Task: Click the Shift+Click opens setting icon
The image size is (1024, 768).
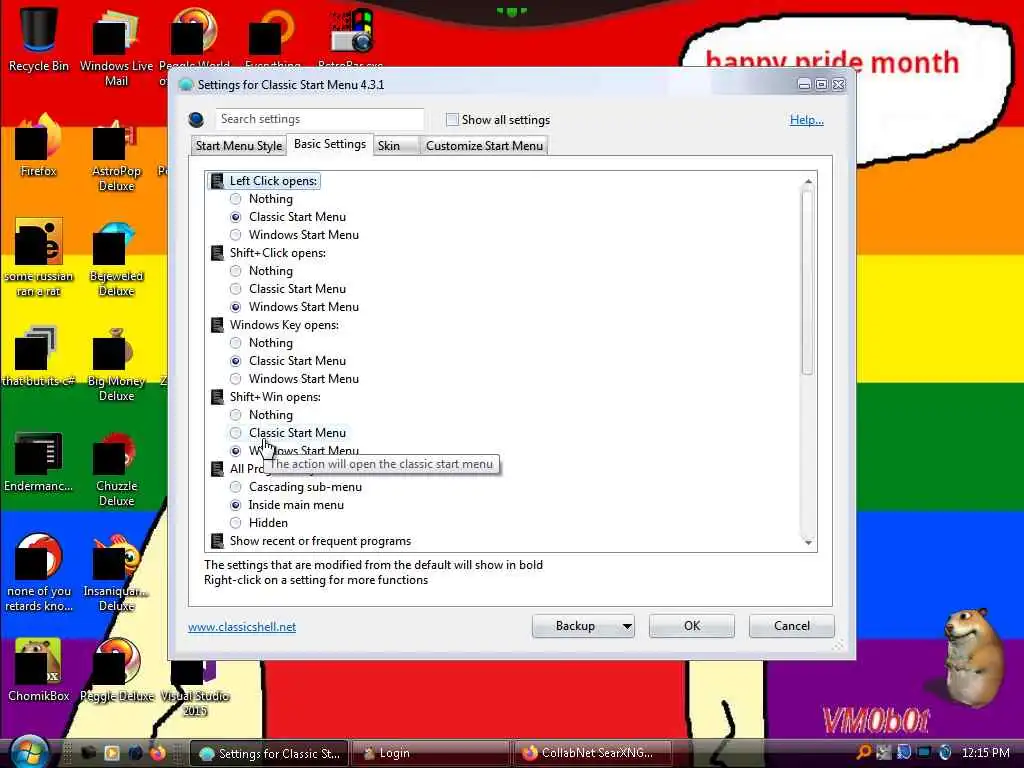Action: pyautogui.click(x=217, y=253)
